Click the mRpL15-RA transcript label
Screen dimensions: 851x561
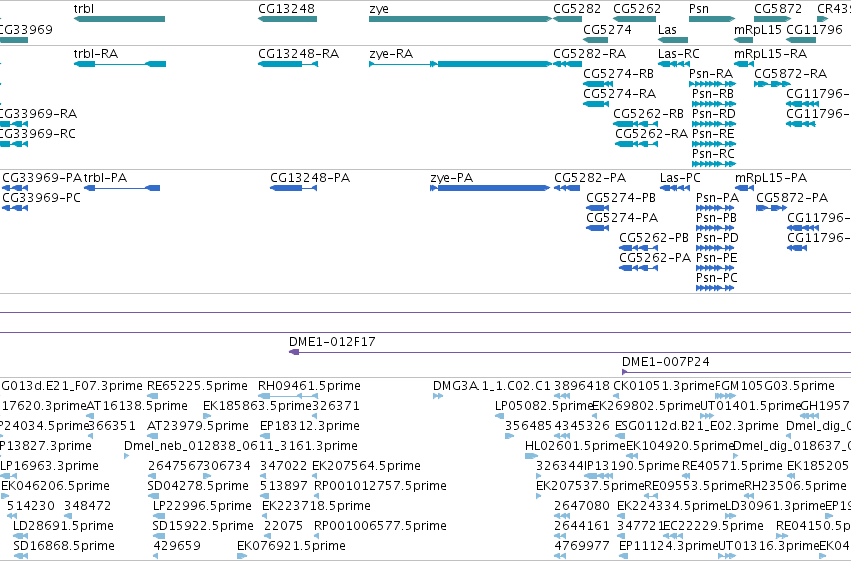coord(770,54)
